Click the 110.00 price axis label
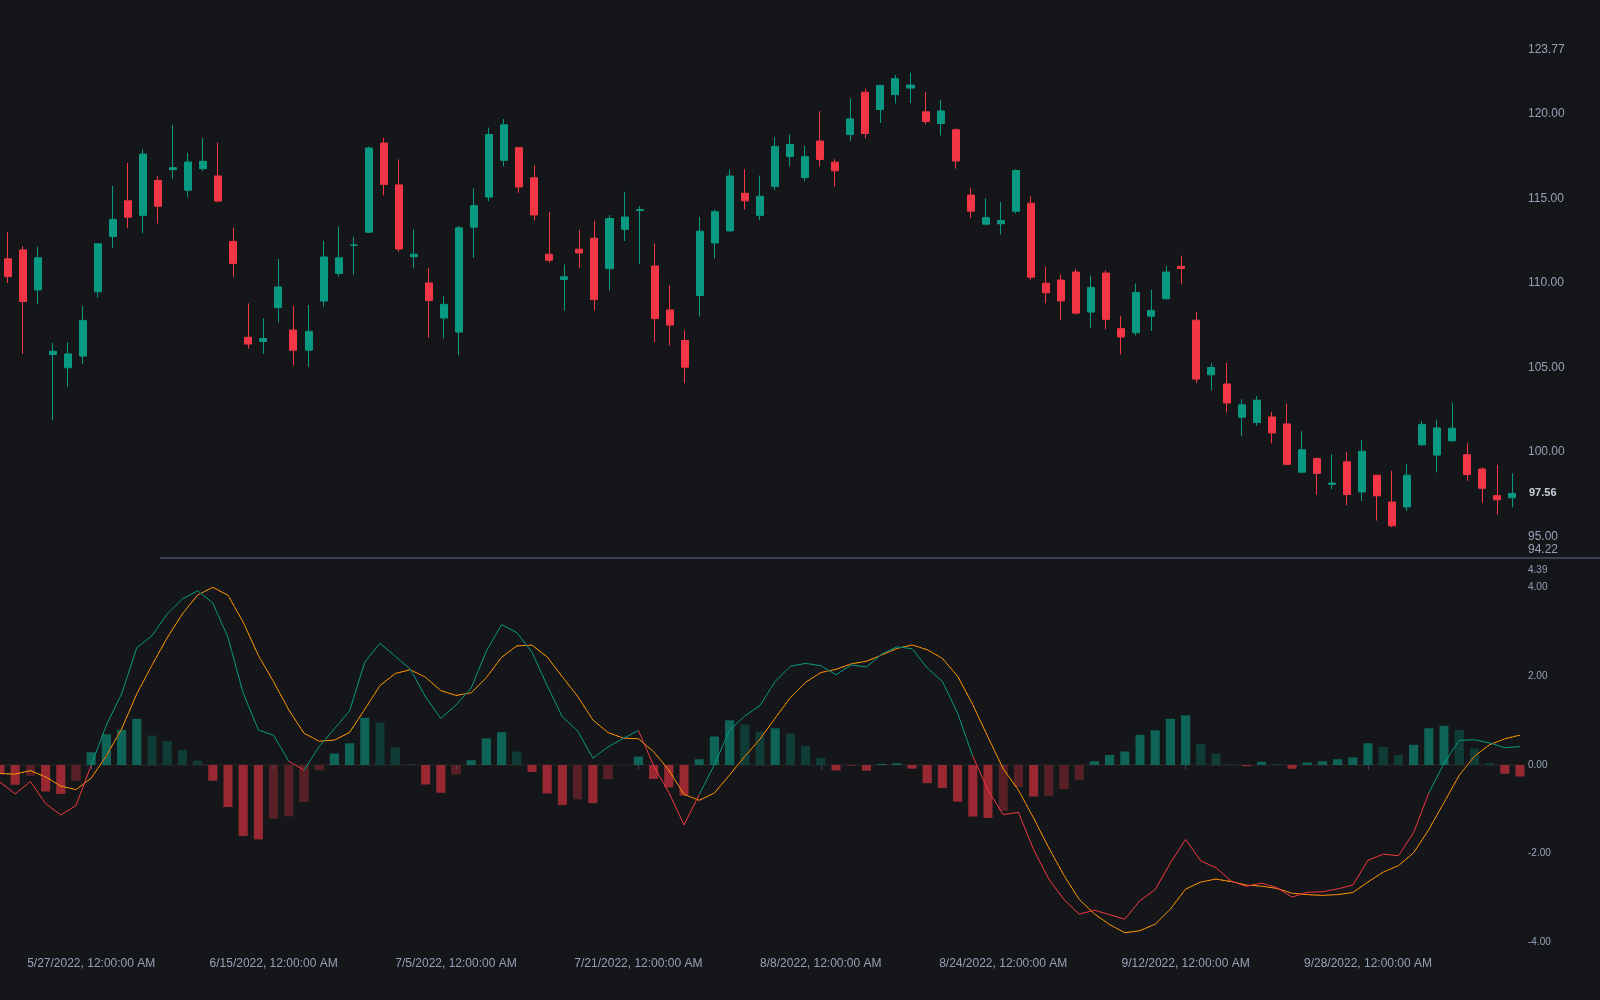This screenshot has width=1600, height=1000. [x=1546, y=282]
